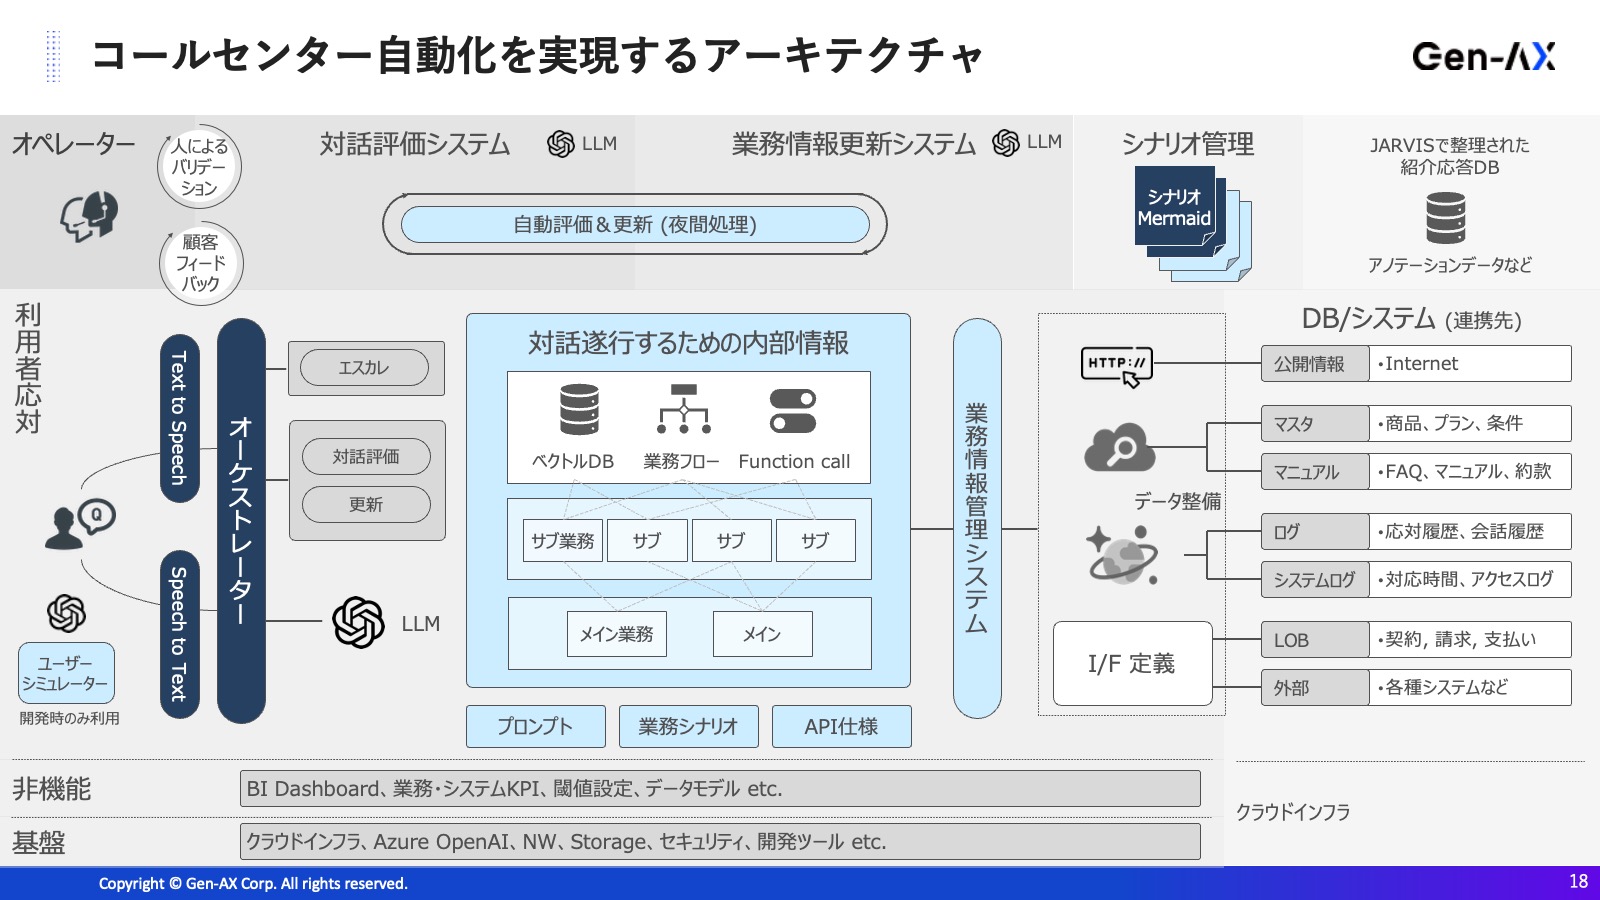Click the 更新 pill button
The height and width of the screenshot is (900, 1600).
366,505
